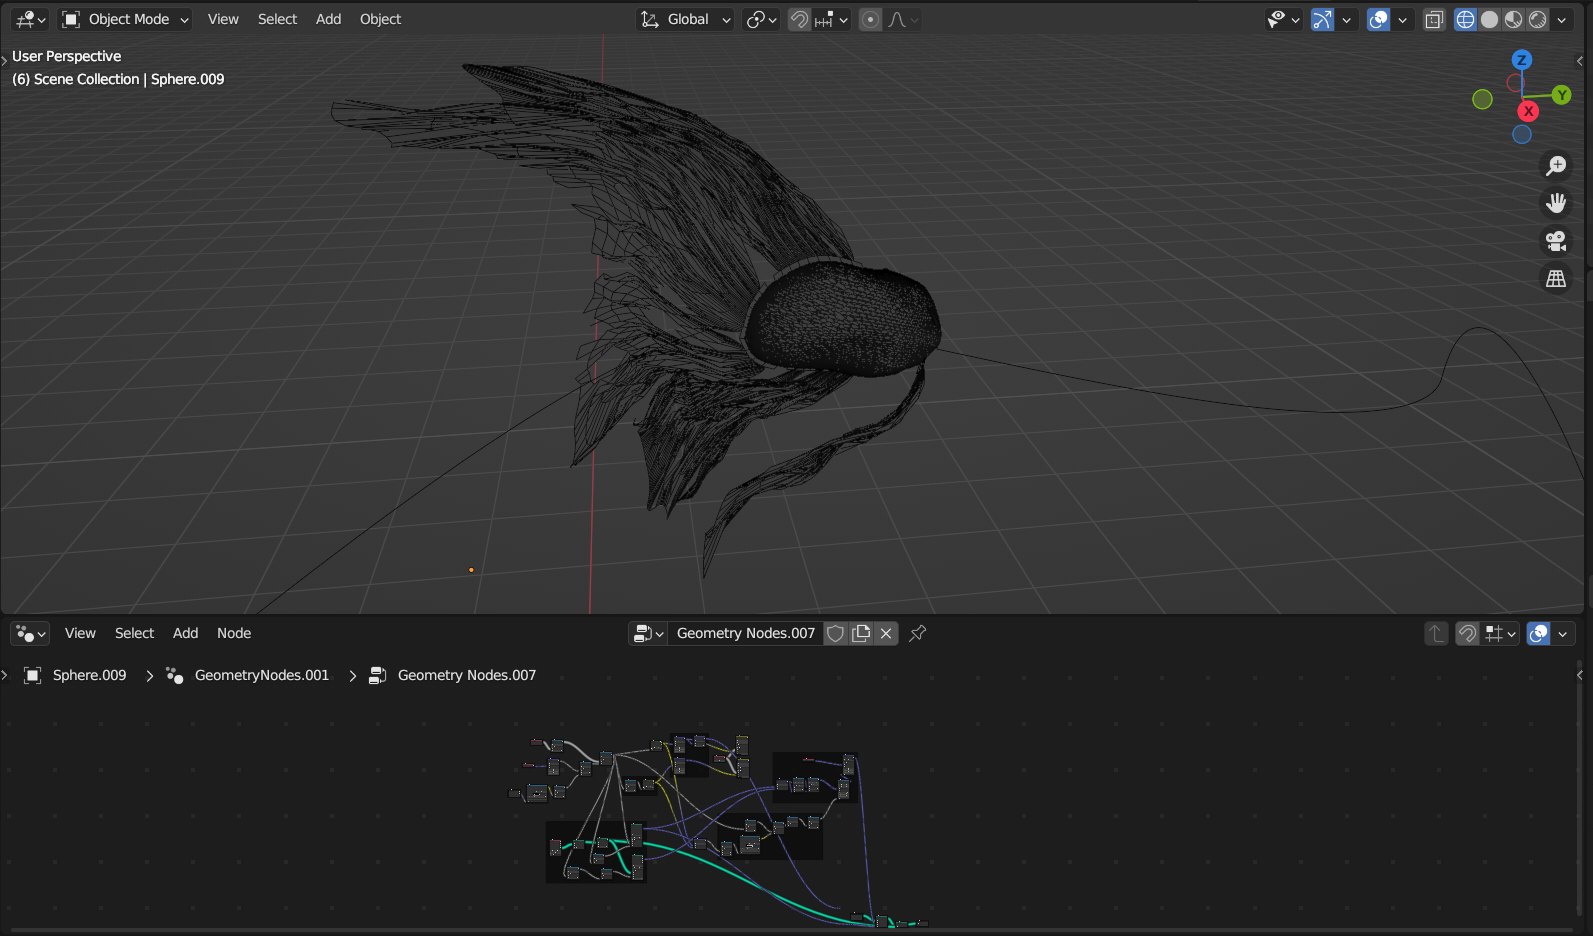Switch orthographic/perspective with grid icon

point(1556,279)
